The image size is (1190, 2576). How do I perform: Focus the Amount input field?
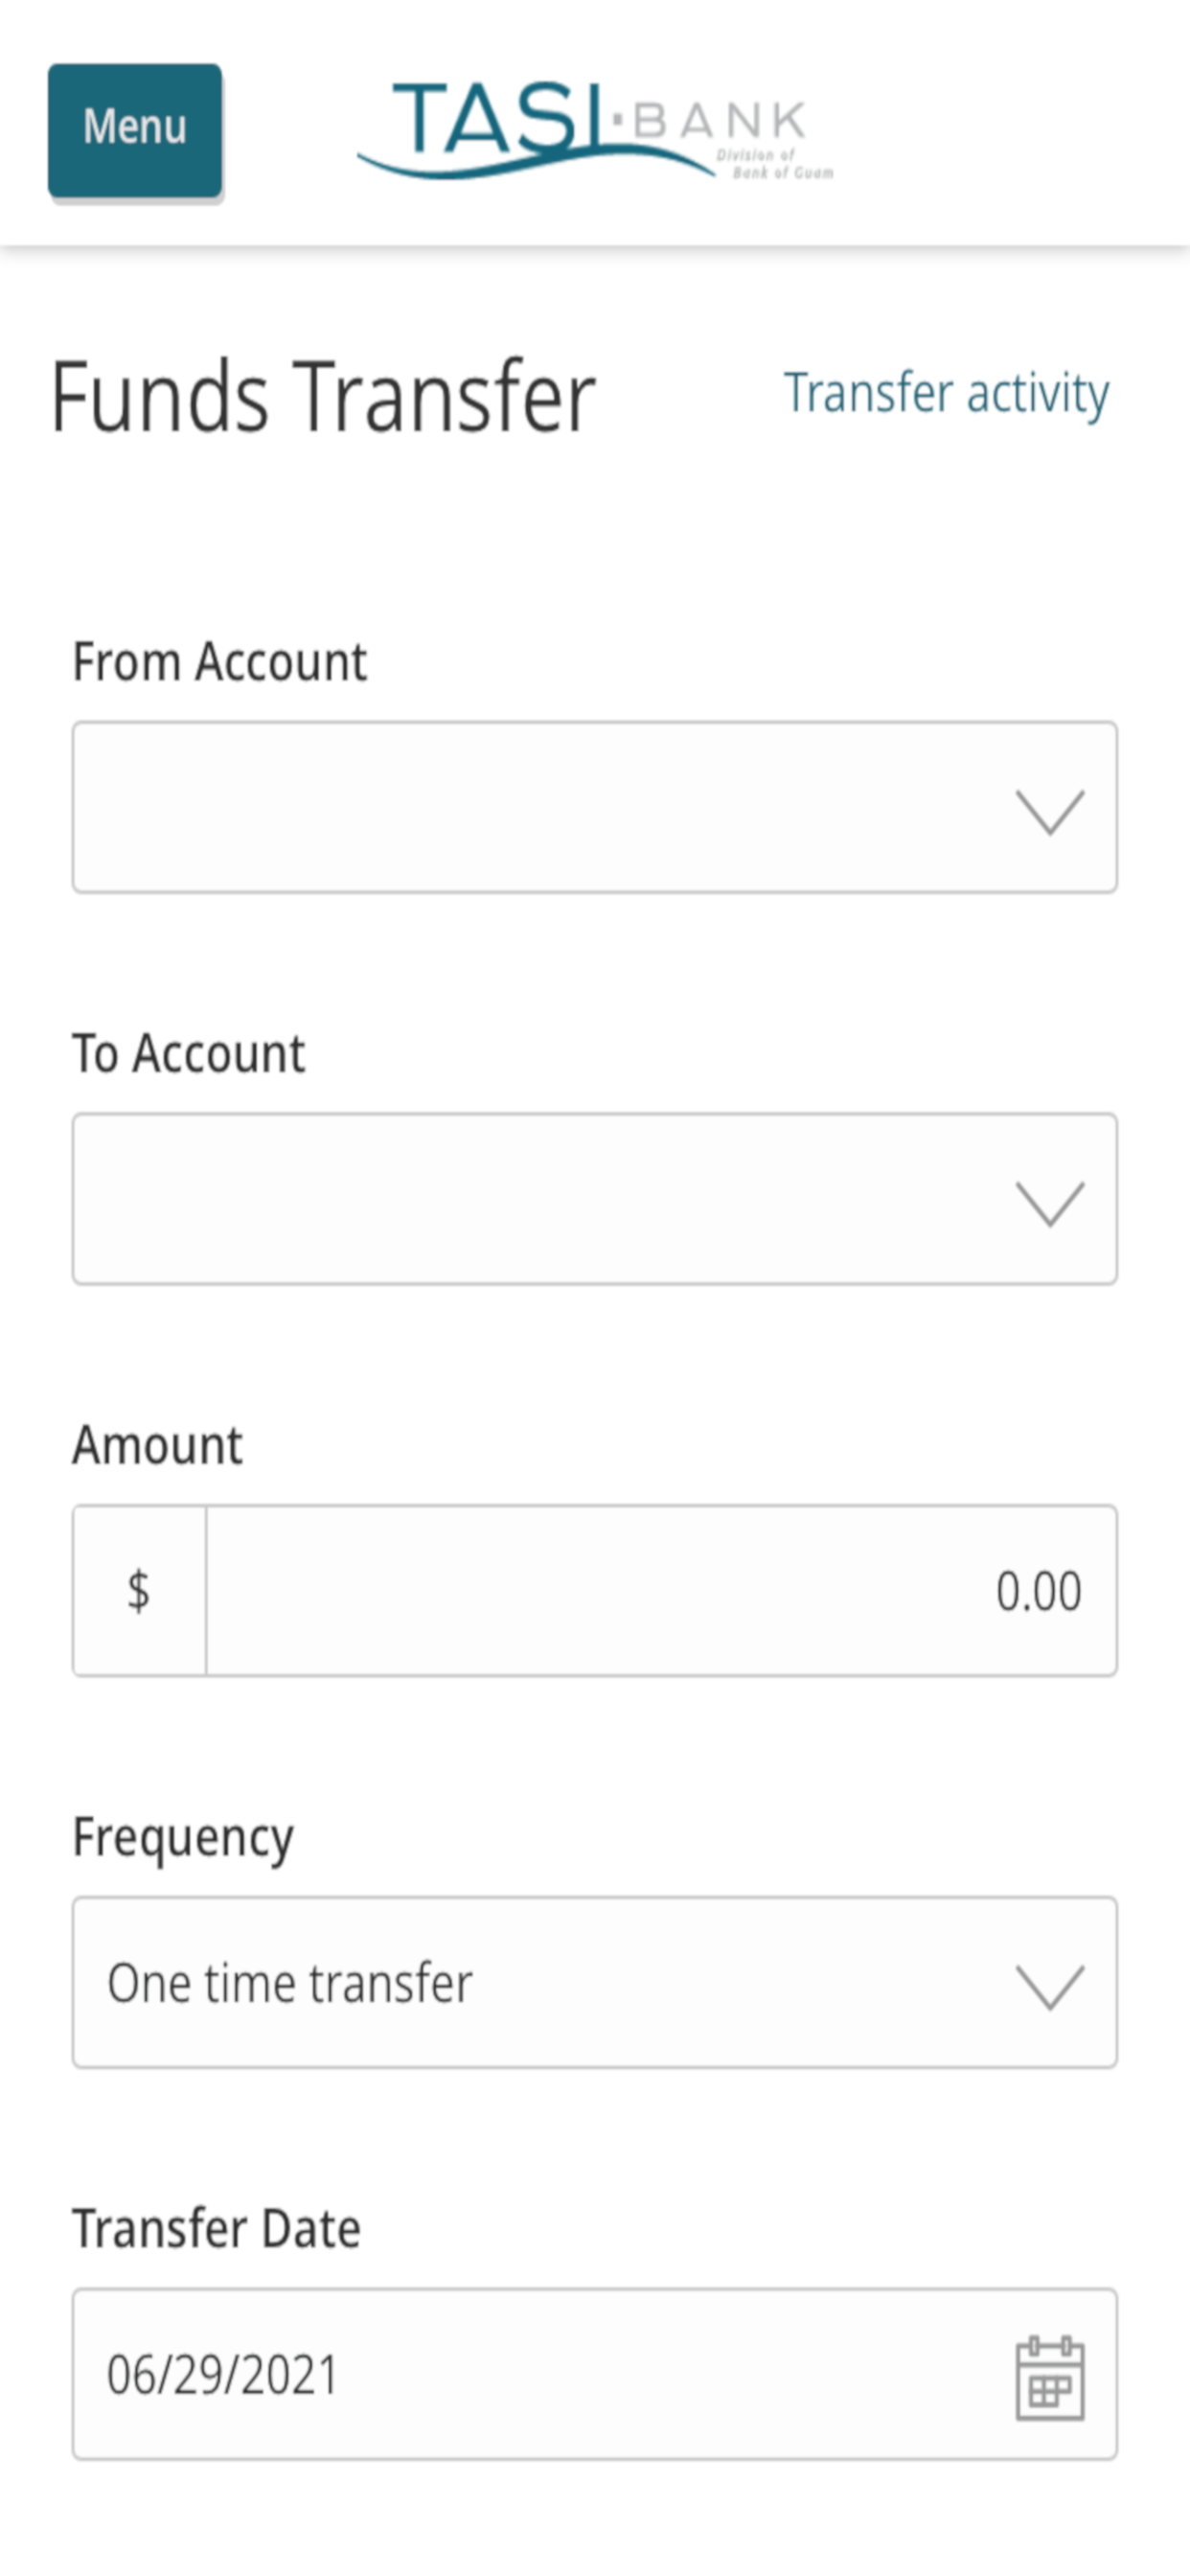(661, 1590)
